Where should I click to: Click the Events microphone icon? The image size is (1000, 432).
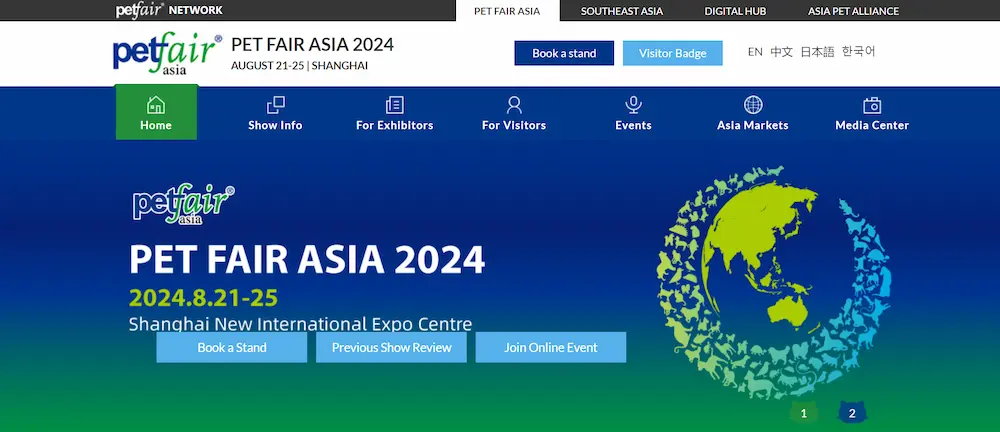633,105
